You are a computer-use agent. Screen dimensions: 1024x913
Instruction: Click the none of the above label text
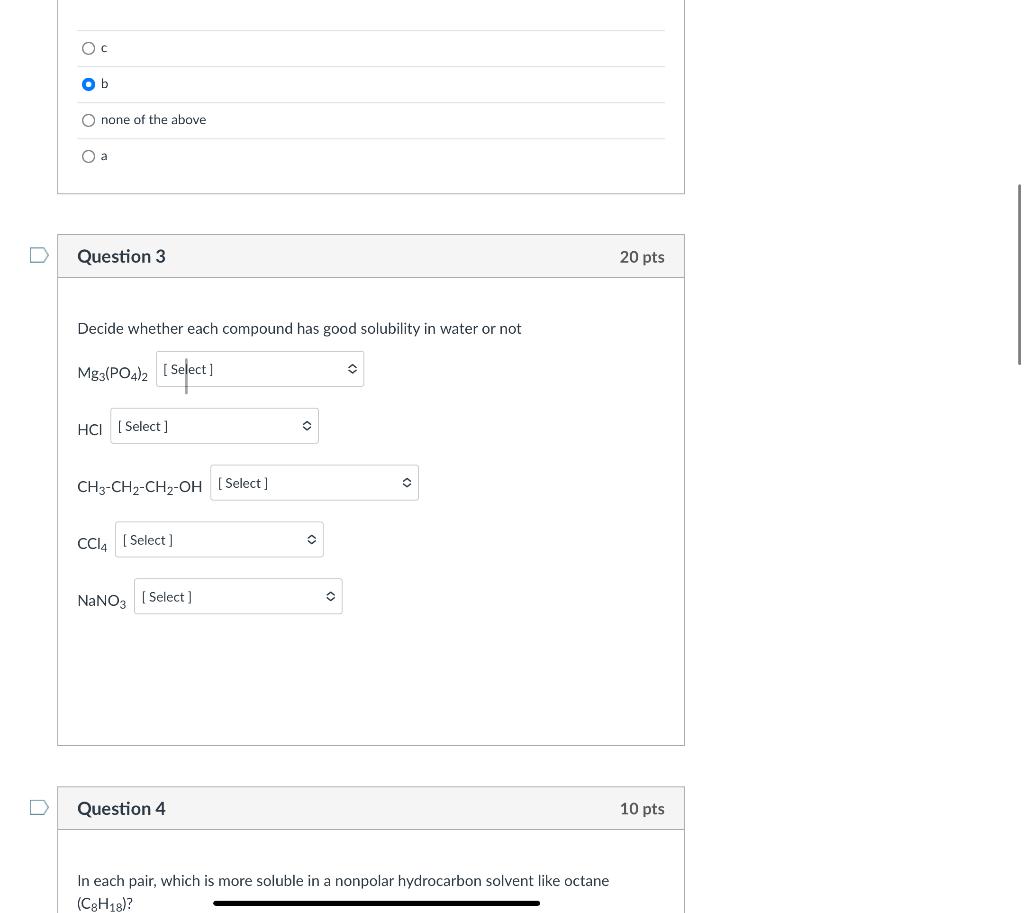pyautogui.click(x=153, y=120)
